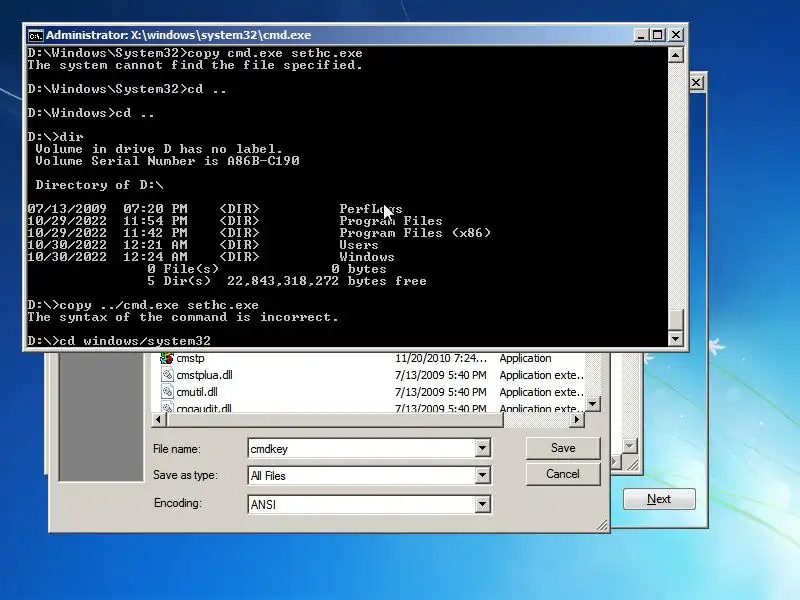Select the cmutil.dll file name
This screenshot has width=800, height=600.
coord(197,392)
